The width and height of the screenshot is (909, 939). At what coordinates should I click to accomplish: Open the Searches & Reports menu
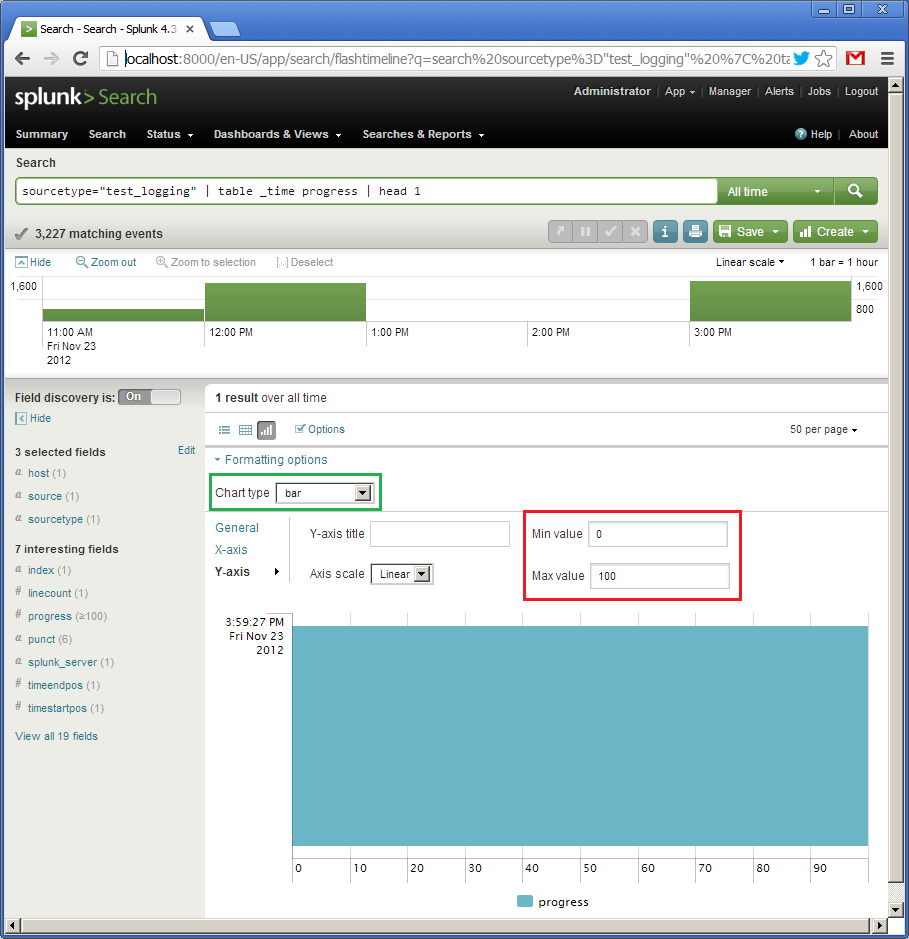coord(422,134)
